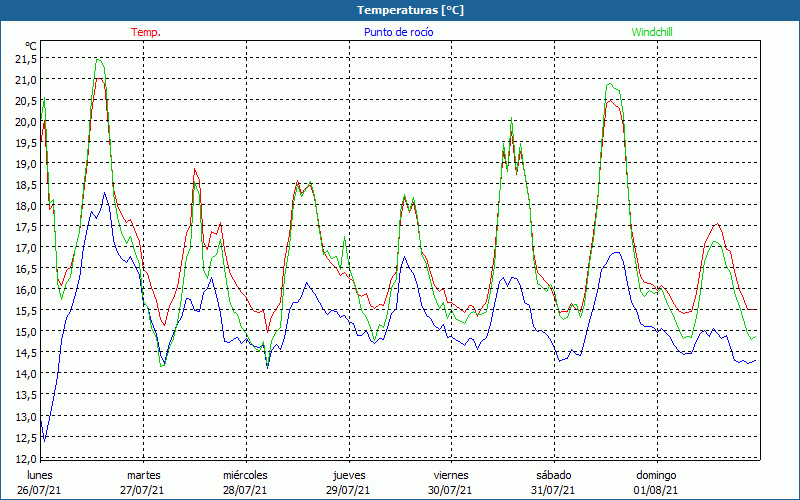This screenshot has width=800, height=500.
Task: Click the '30/07/21' date label
Action: (x=451, y=490)
